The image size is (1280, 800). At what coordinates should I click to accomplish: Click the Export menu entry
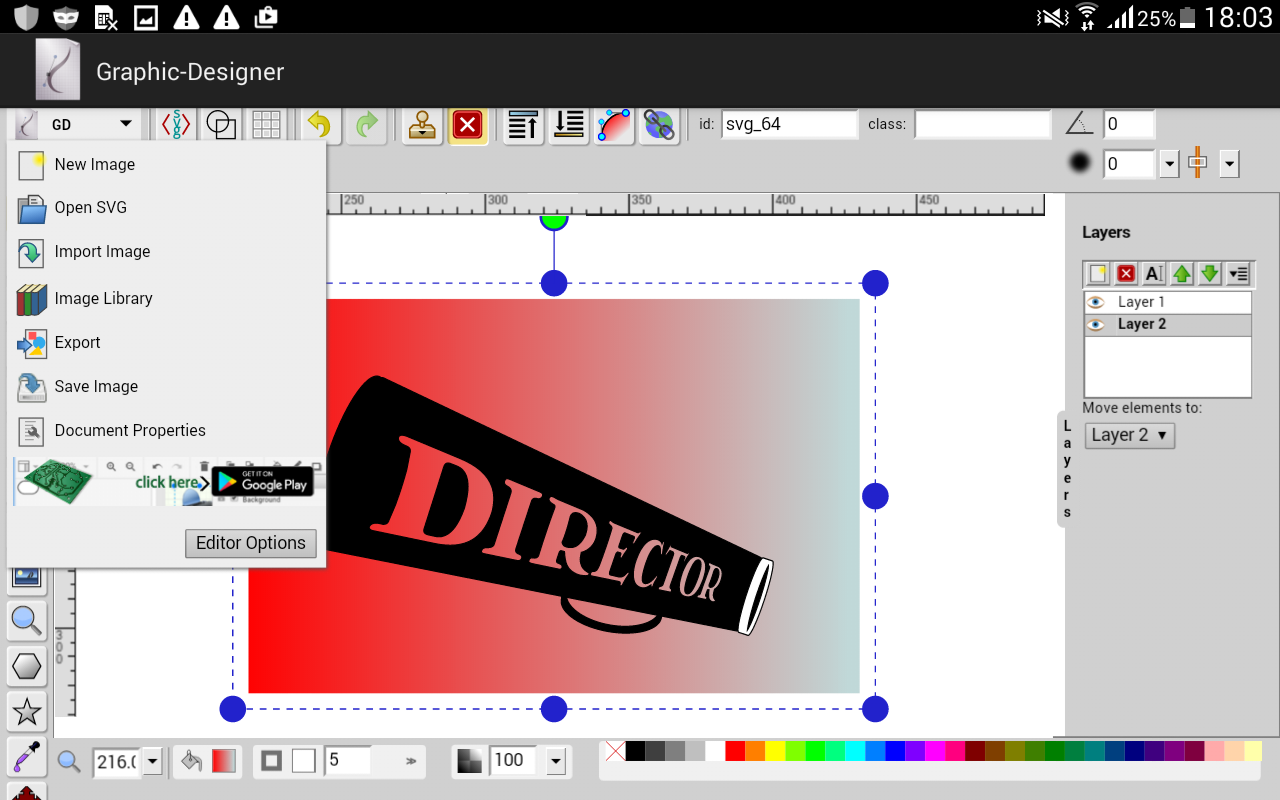coord(166,342)
